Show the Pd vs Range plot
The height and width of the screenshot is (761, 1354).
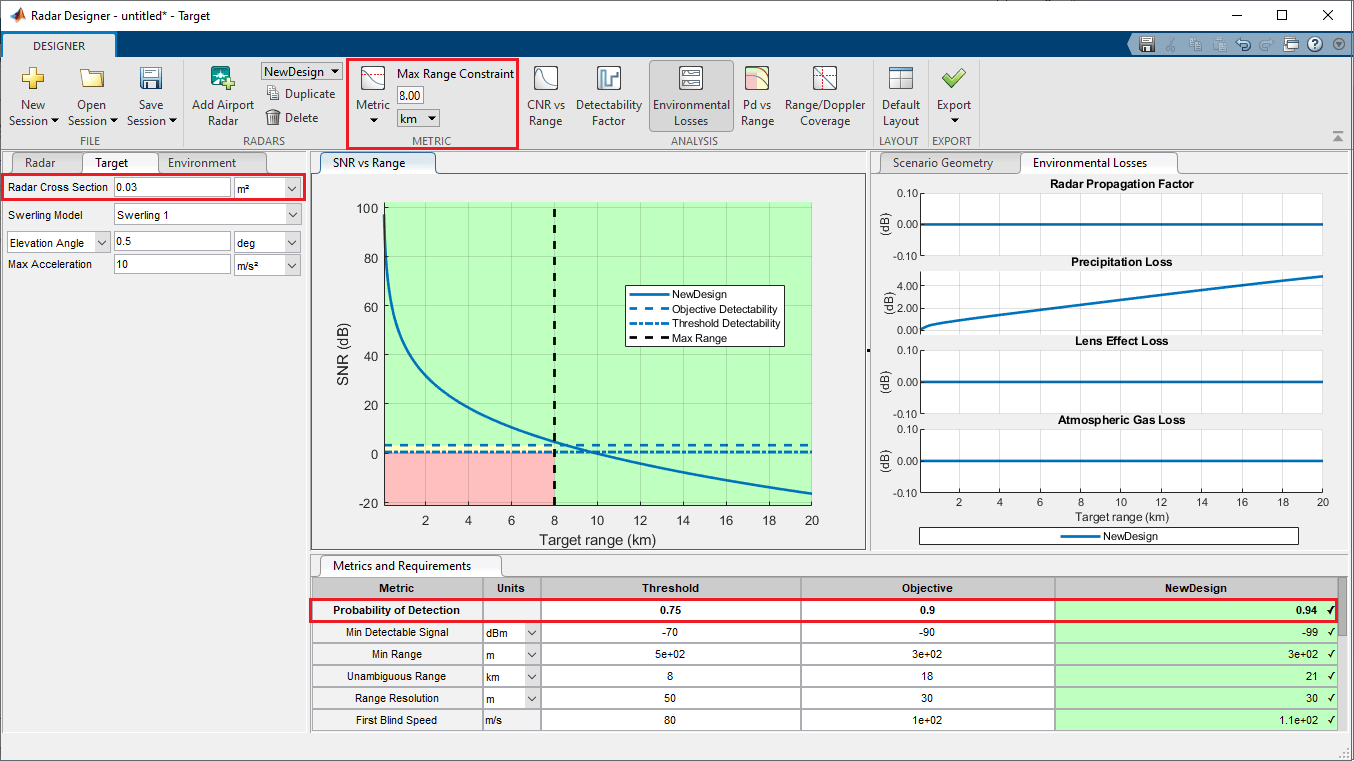click(x=757, y=80)
